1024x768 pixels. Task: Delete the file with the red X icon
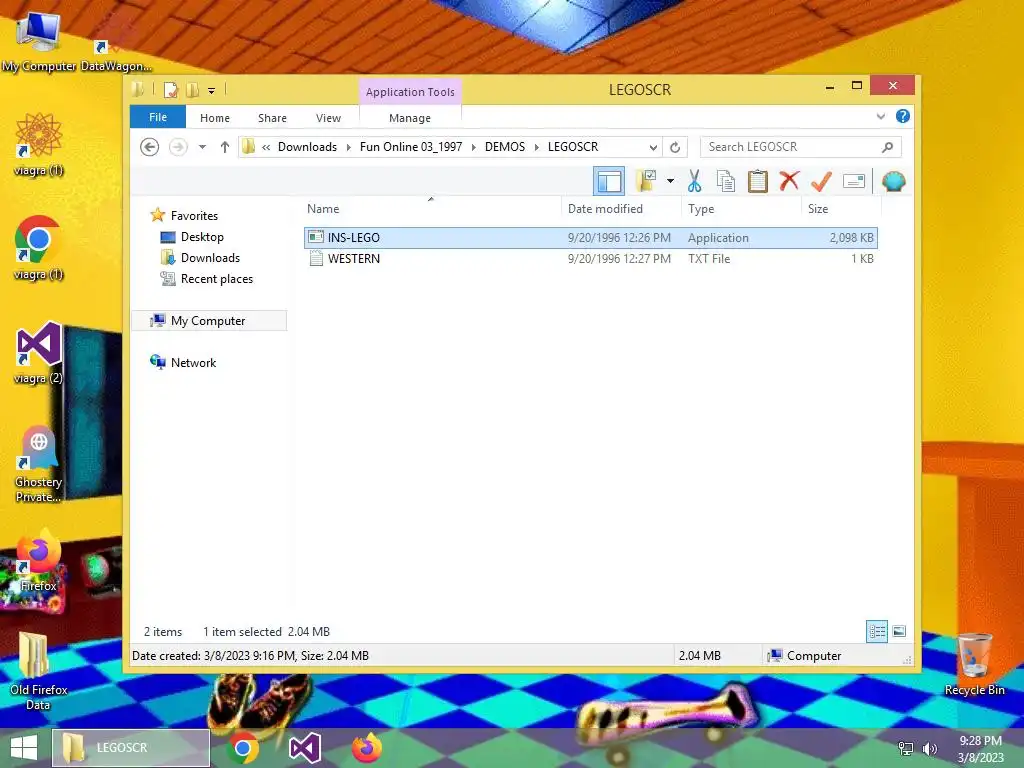point(789,181)
